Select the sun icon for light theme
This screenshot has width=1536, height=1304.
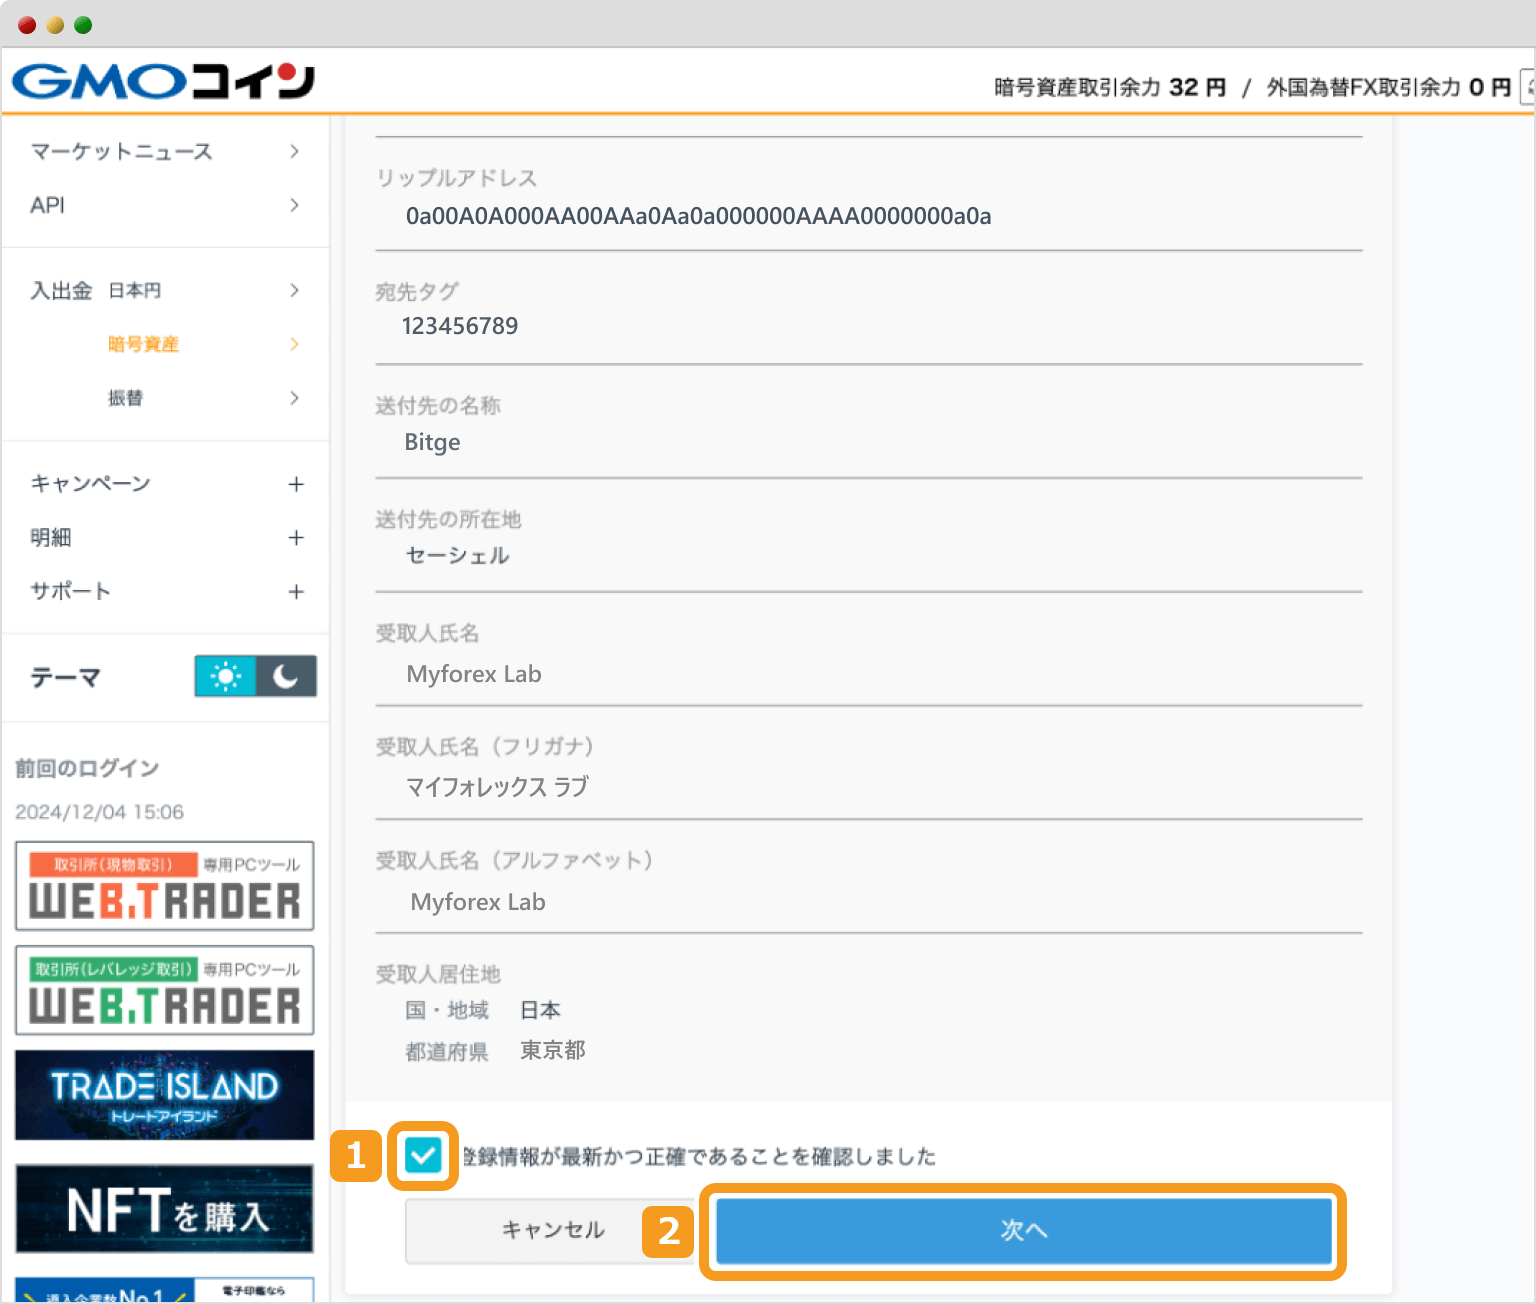click(x=225, y=676)
